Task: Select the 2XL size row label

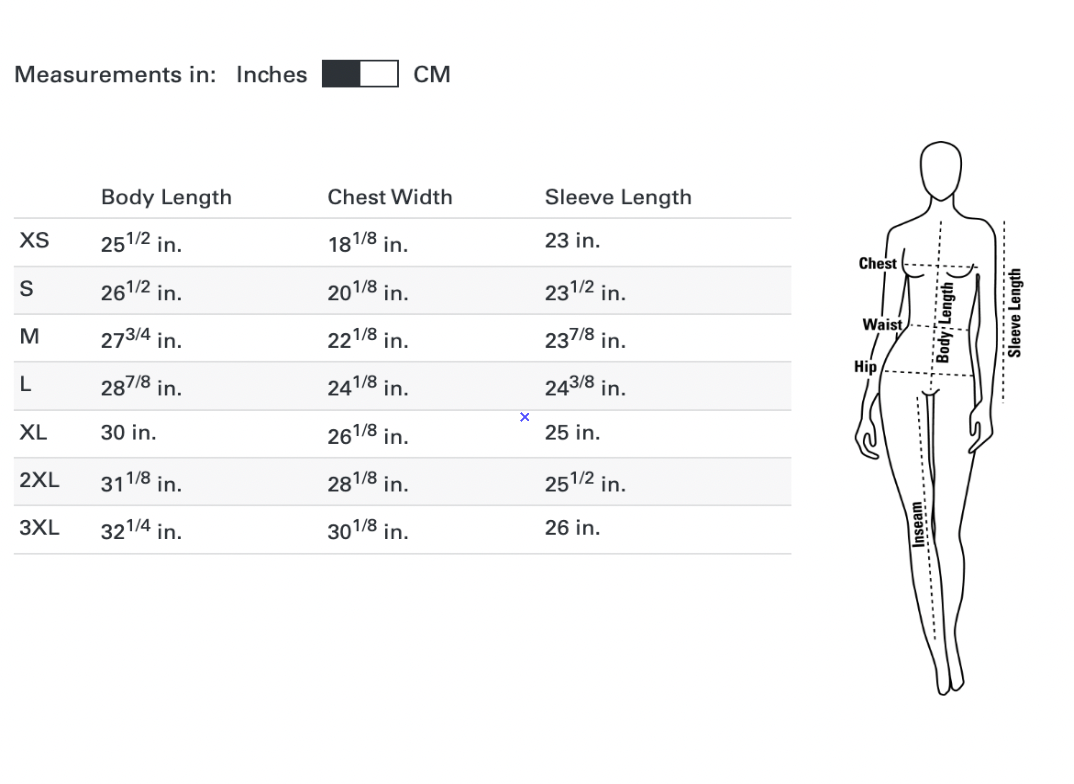Action: (39, 480)
